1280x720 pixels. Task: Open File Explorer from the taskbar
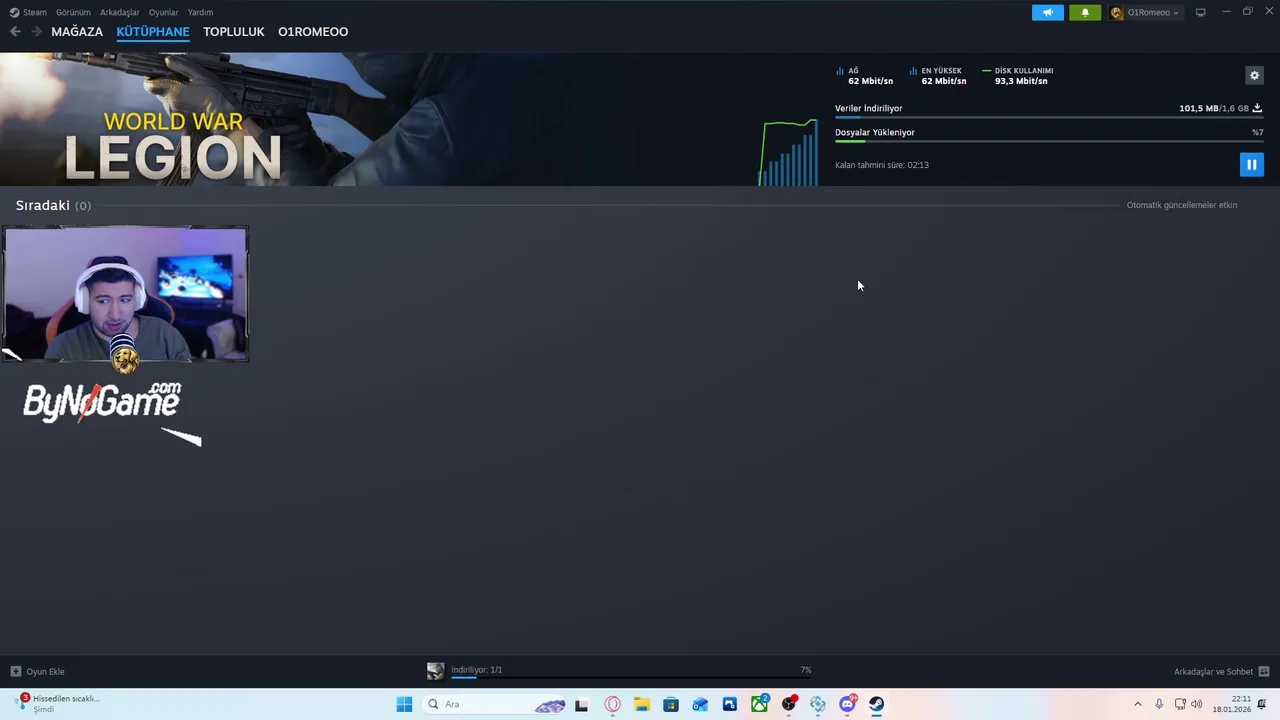[x=642, y=704]
